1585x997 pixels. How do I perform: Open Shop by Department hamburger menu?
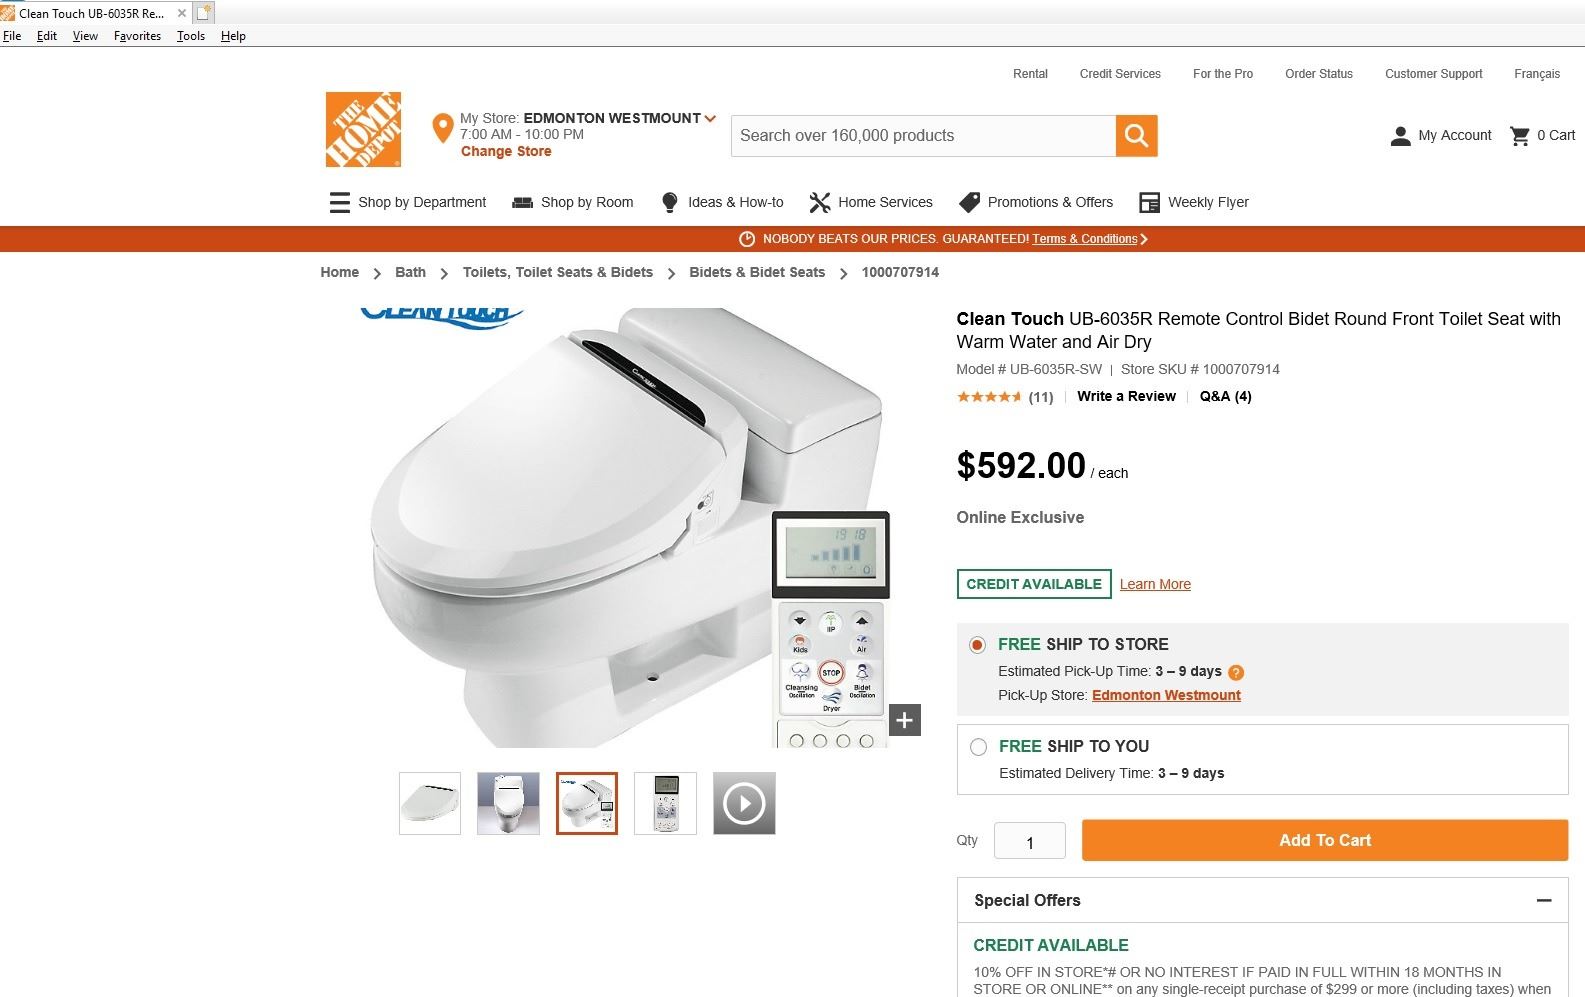(339, 202)
